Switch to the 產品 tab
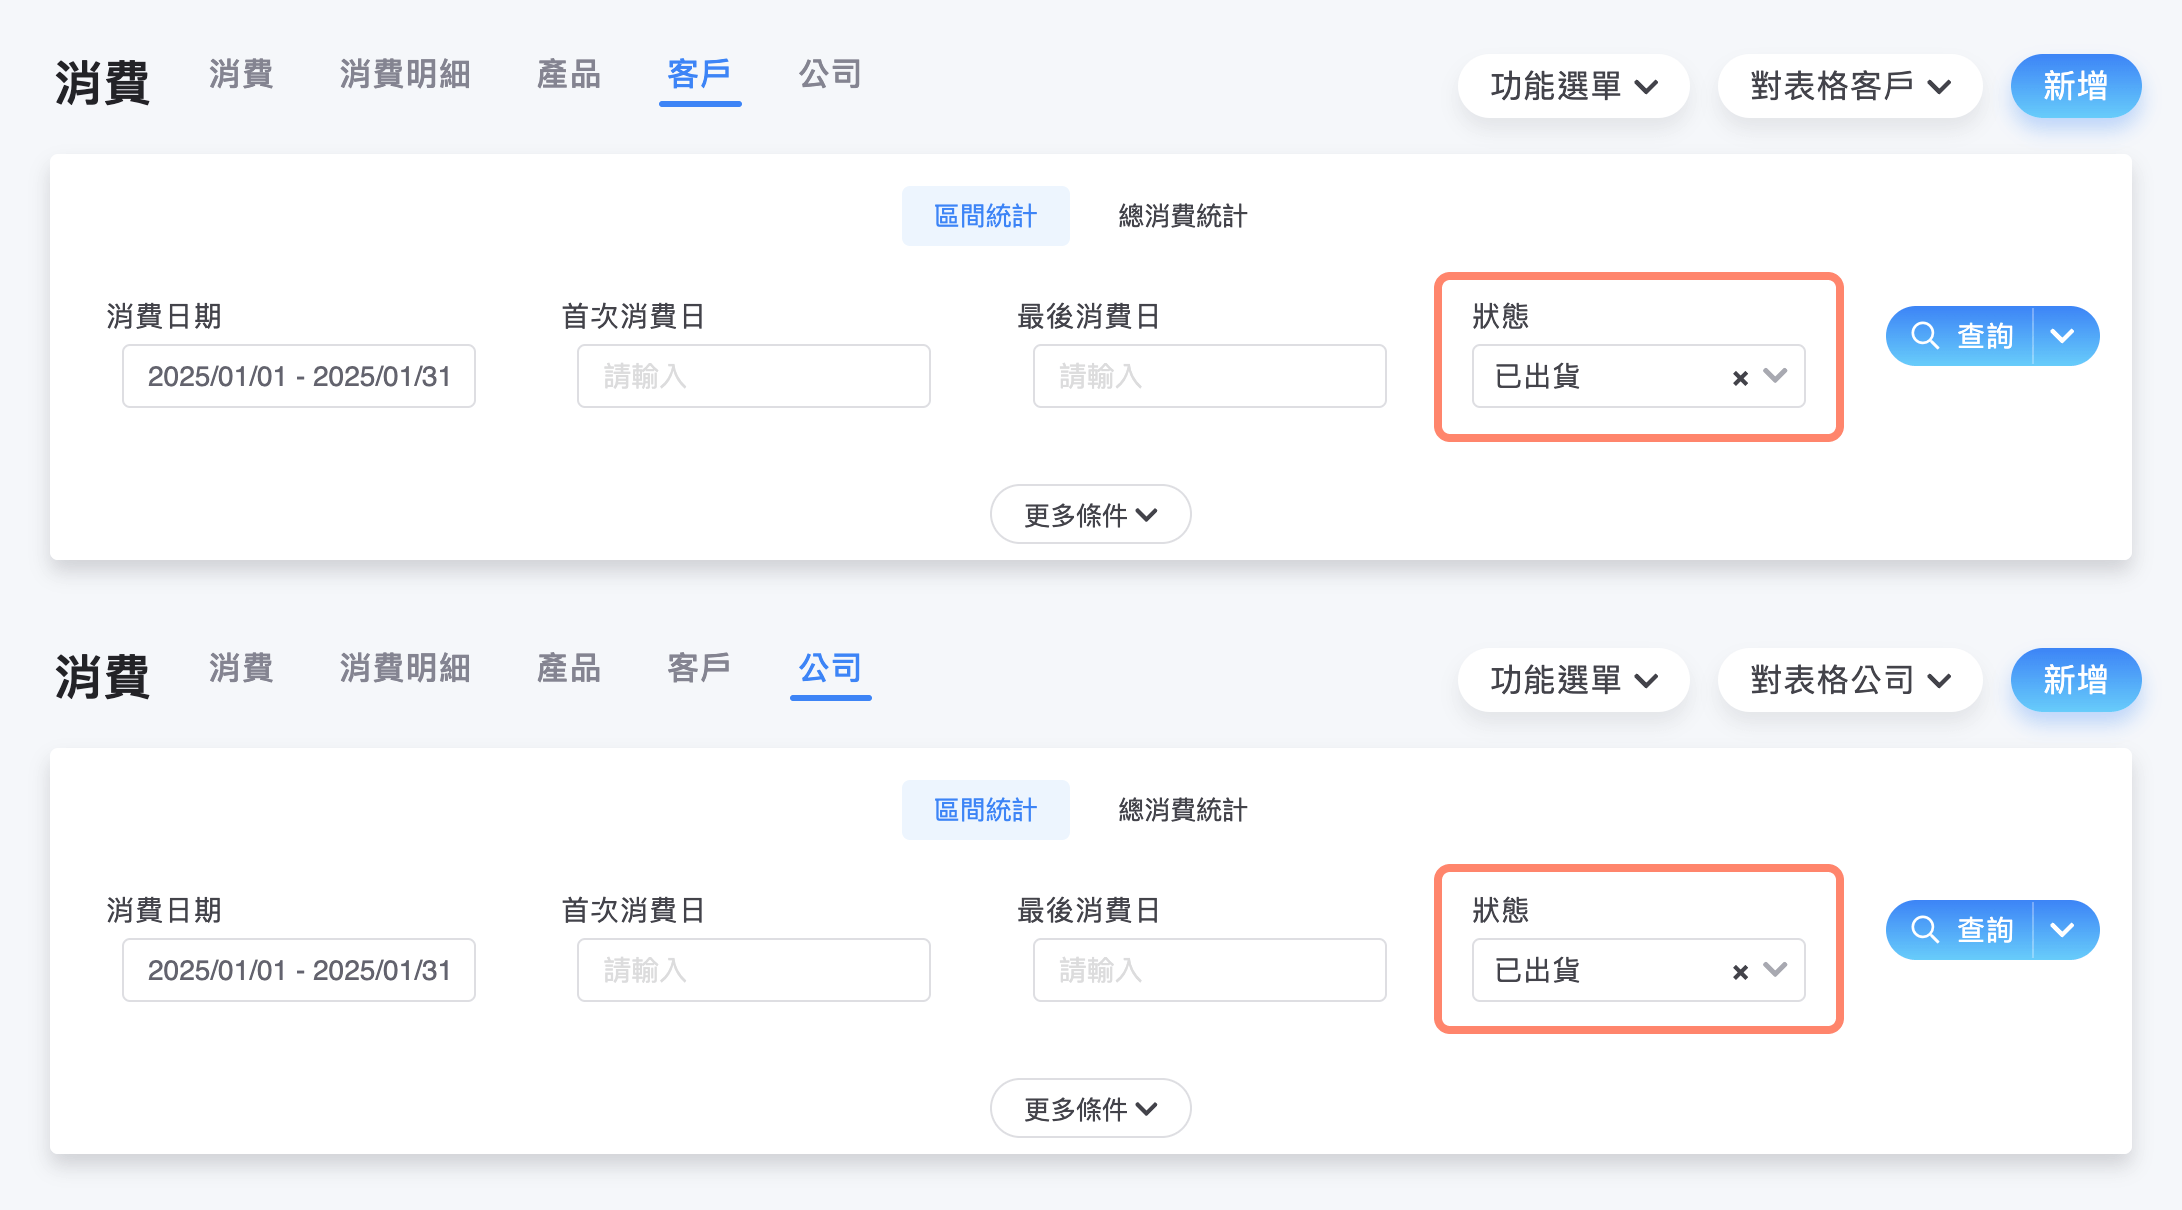Screen dimensions: 2182x1210 click(568, 75)
